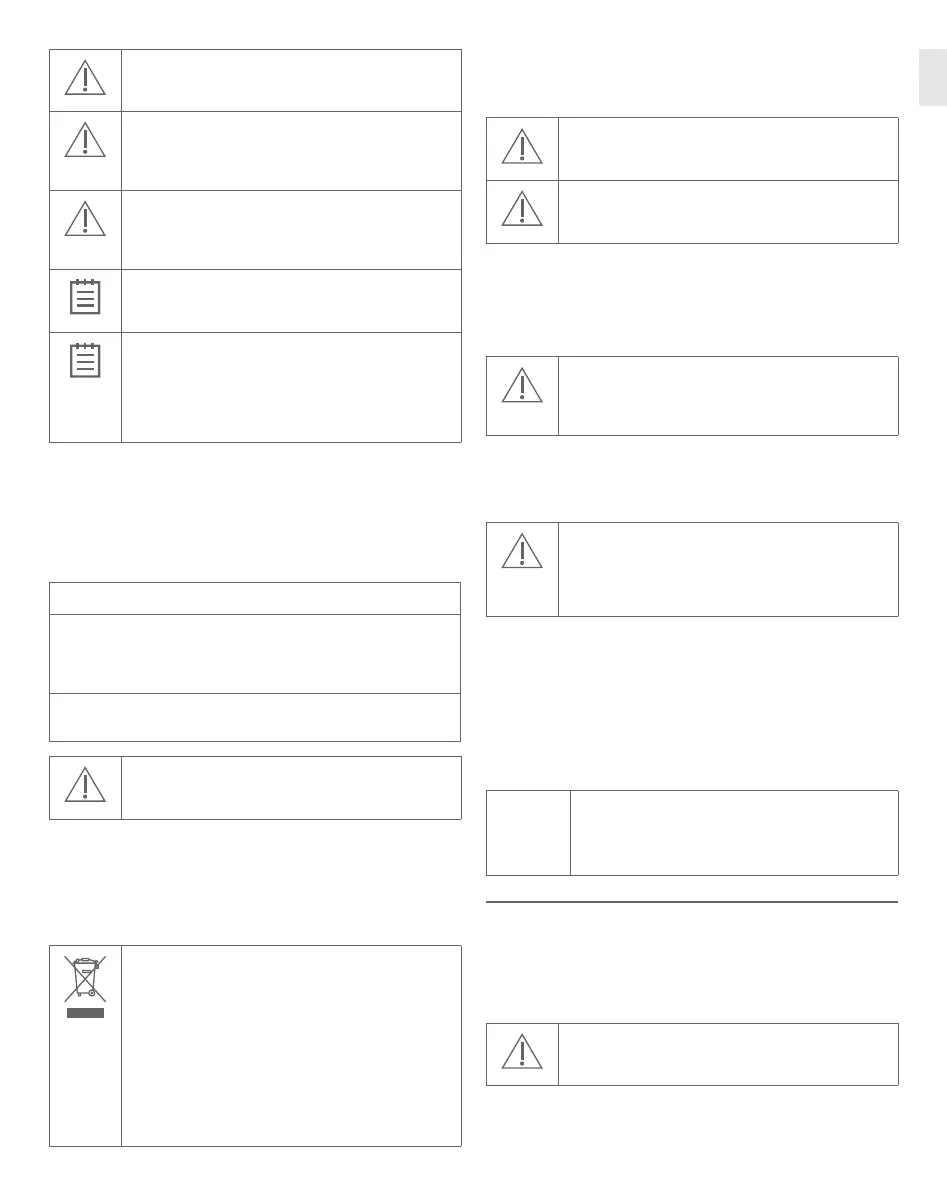This screenshot has height=1191, width=947.
Task: Click the empty icon cell without a symbol
Action: 528,833
